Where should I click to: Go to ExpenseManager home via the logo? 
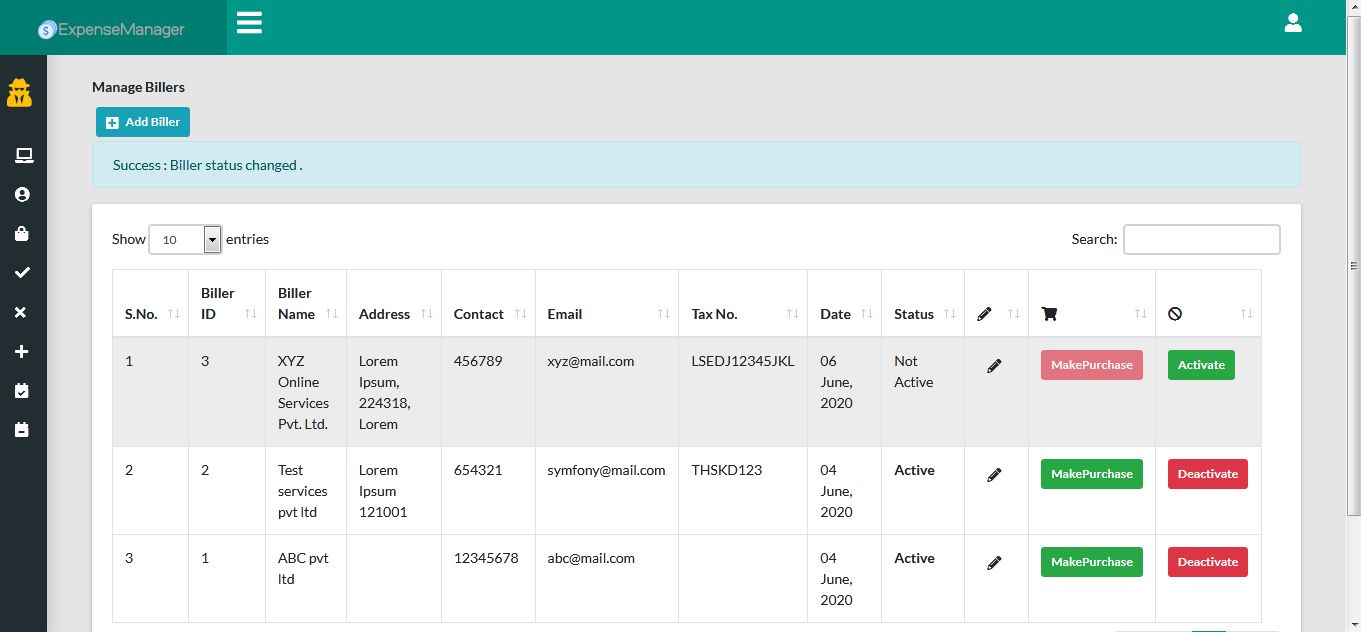coord(111,30)
